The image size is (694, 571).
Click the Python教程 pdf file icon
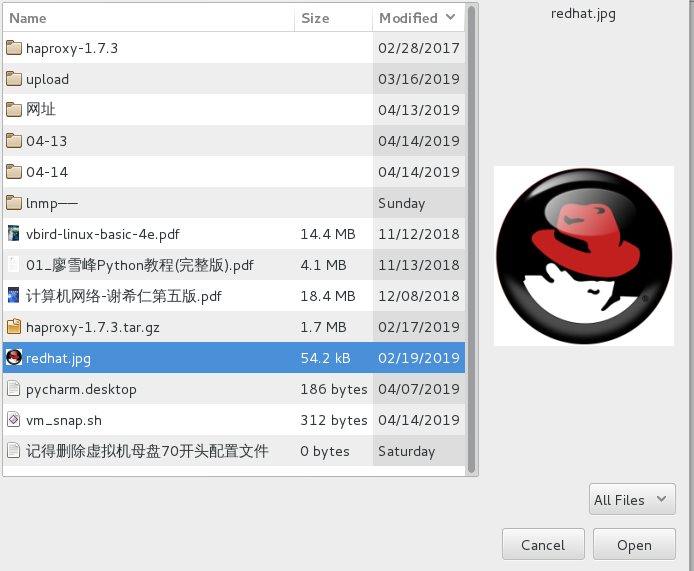pyautogui.click(x=14, y=265)
